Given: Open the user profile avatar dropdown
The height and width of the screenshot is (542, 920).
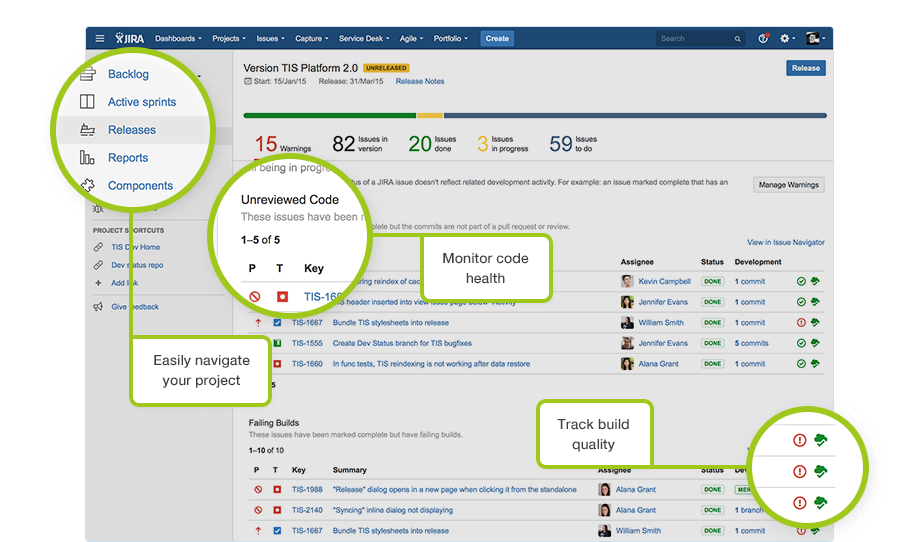Looking at the screenshot, I should point(816,38).
